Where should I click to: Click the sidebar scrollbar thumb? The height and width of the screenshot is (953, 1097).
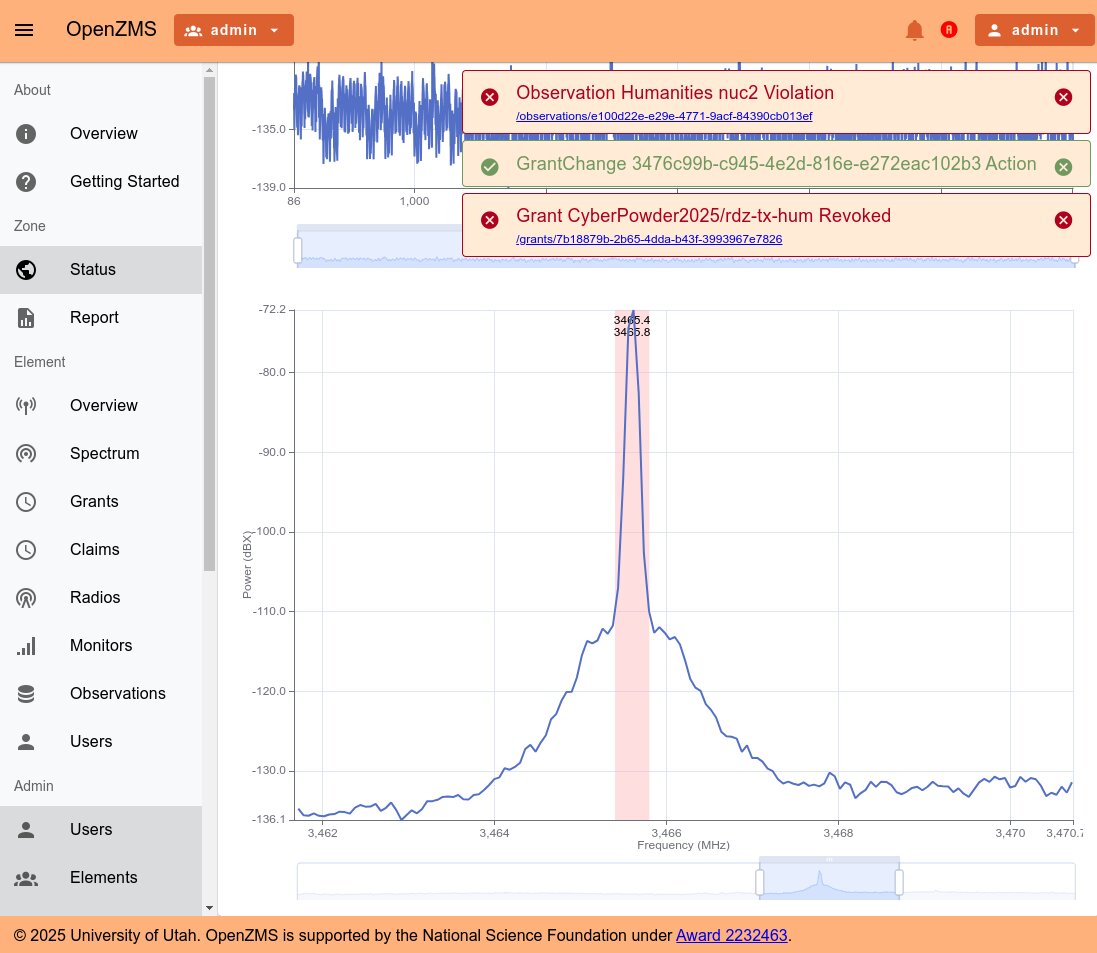[209, 324]
